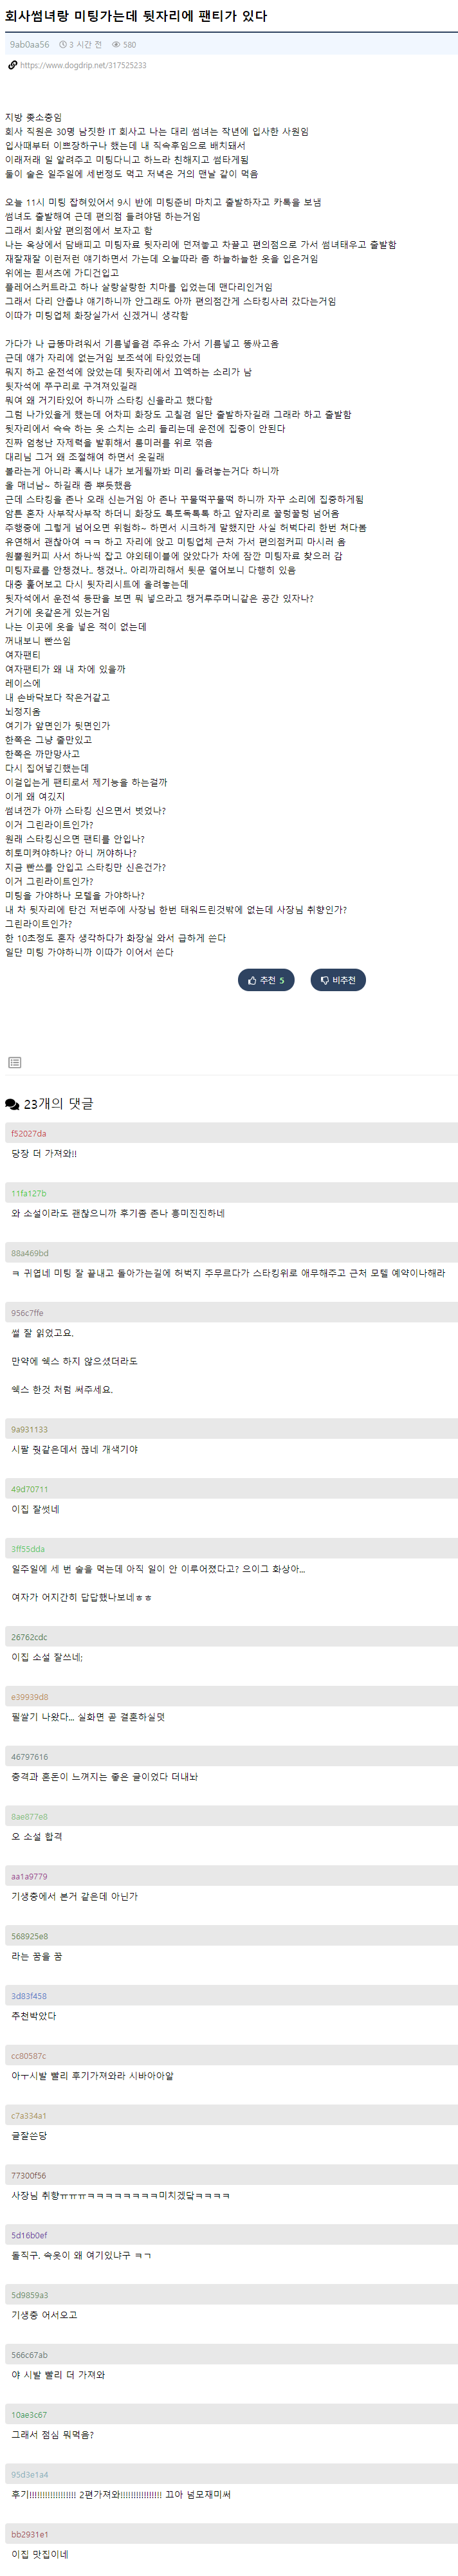Open the dogdrip.net source link
The width and height of the screenshot is (458, 2576).
[83, 65]
